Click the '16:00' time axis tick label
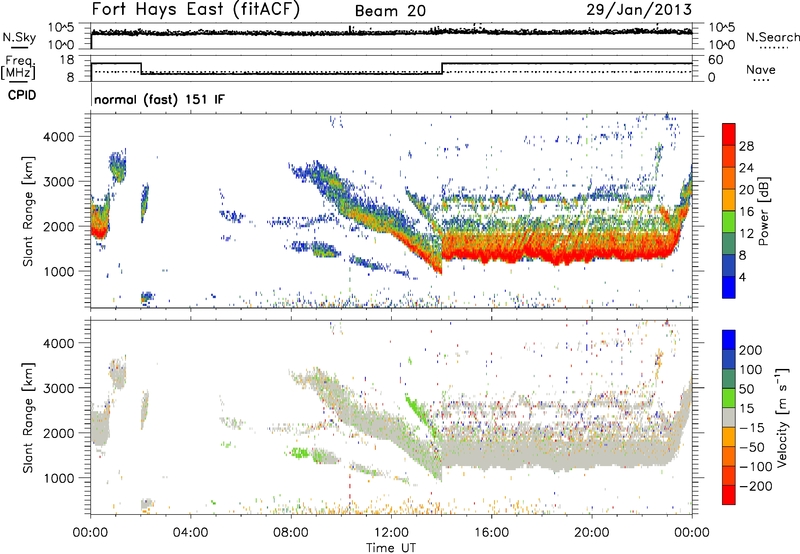Image resolution: width=800 pixels, height=554 pixels. 491,533
